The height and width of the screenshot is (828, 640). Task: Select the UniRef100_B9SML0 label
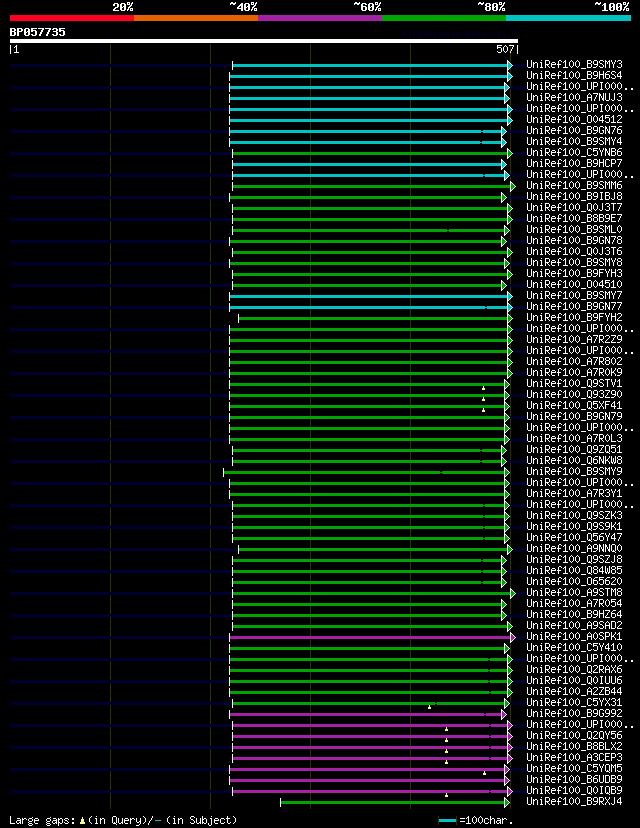[x=574, y=230]
